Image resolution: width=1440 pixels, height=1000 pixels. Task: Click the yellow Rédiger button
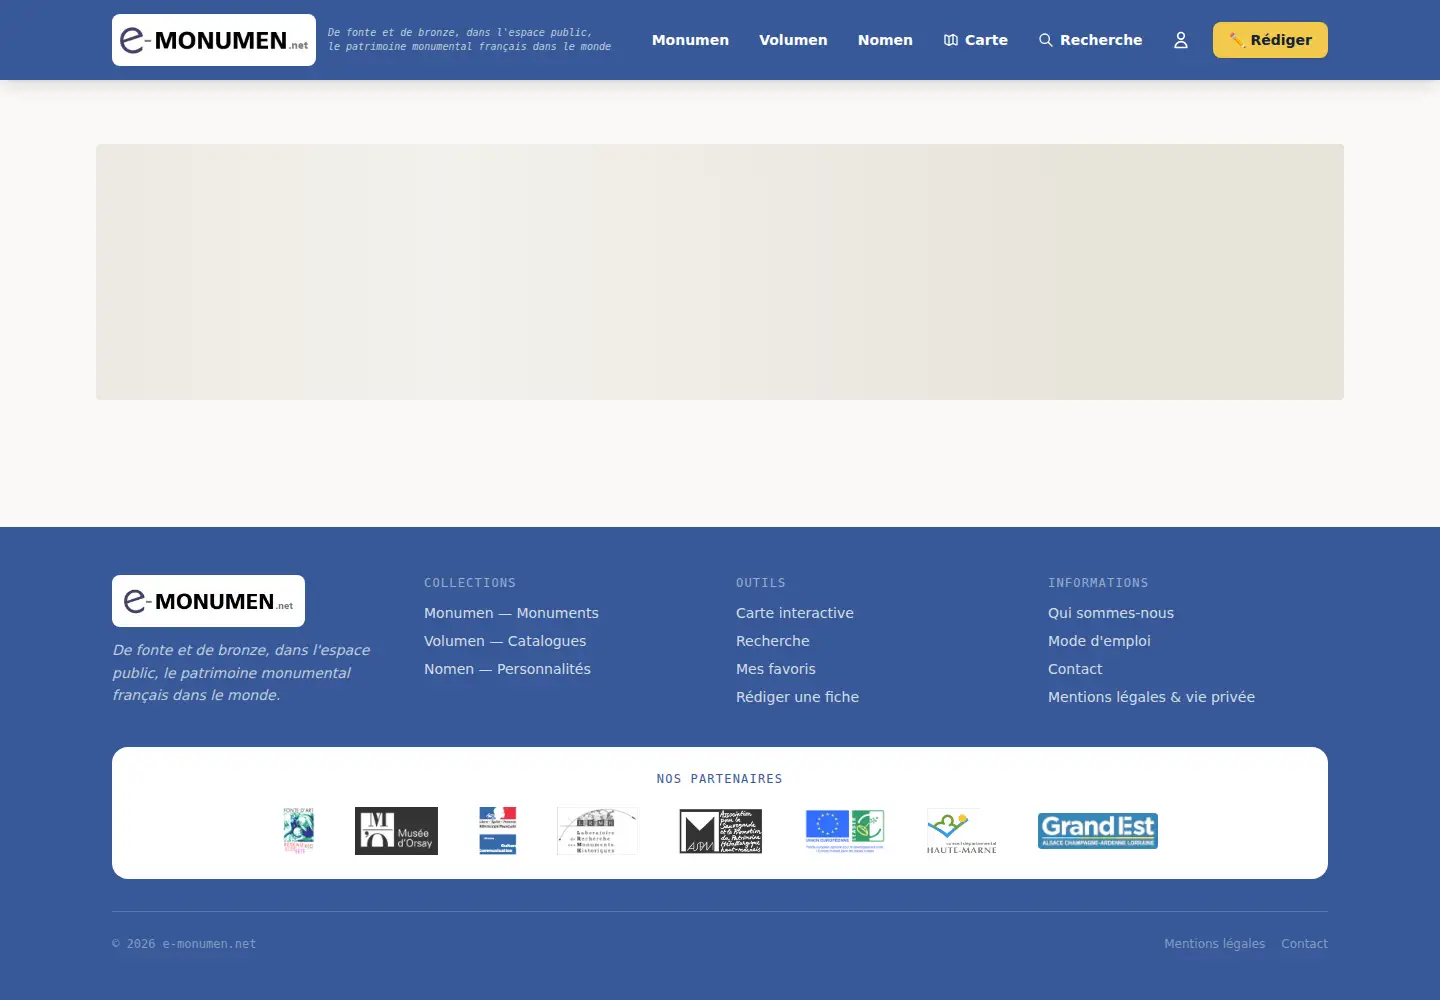pyautogui.click(x=1270, y=40)
